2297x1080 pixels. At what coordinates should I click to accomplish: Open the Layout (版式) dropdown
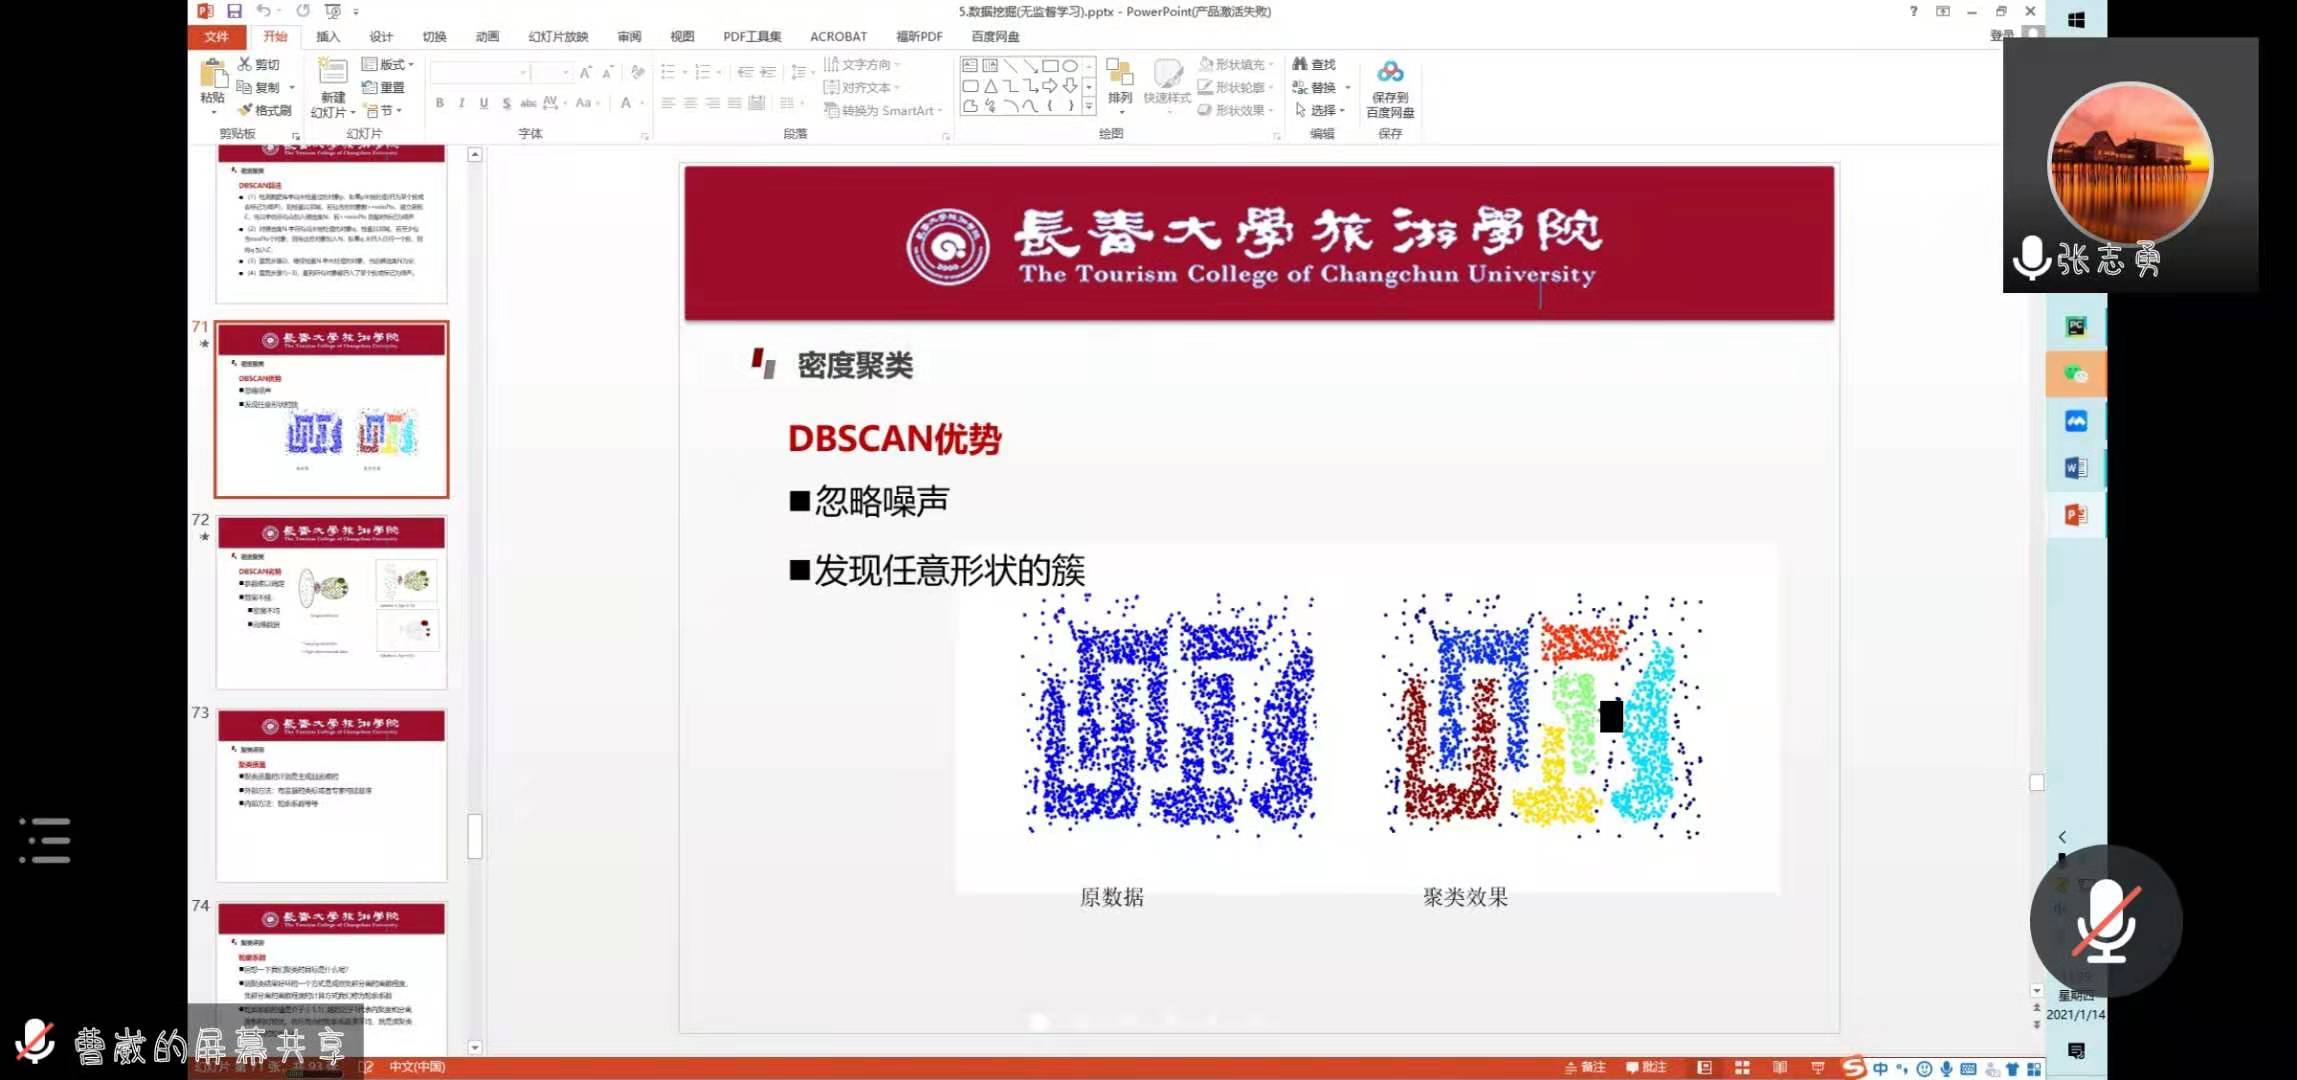point(387,64)
